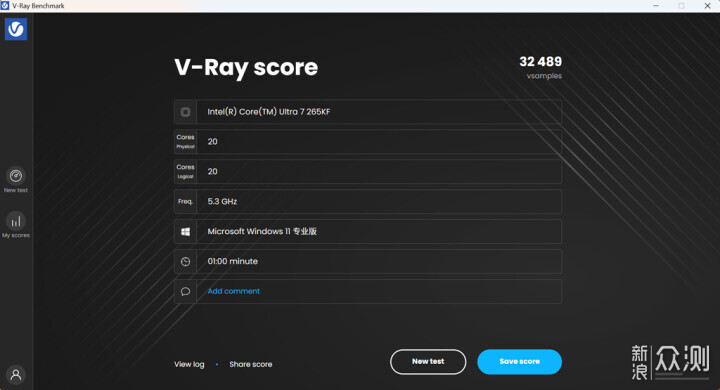Click the physical cores value 20
Viewport: 720px width, 390px height.
coord(212,141)
